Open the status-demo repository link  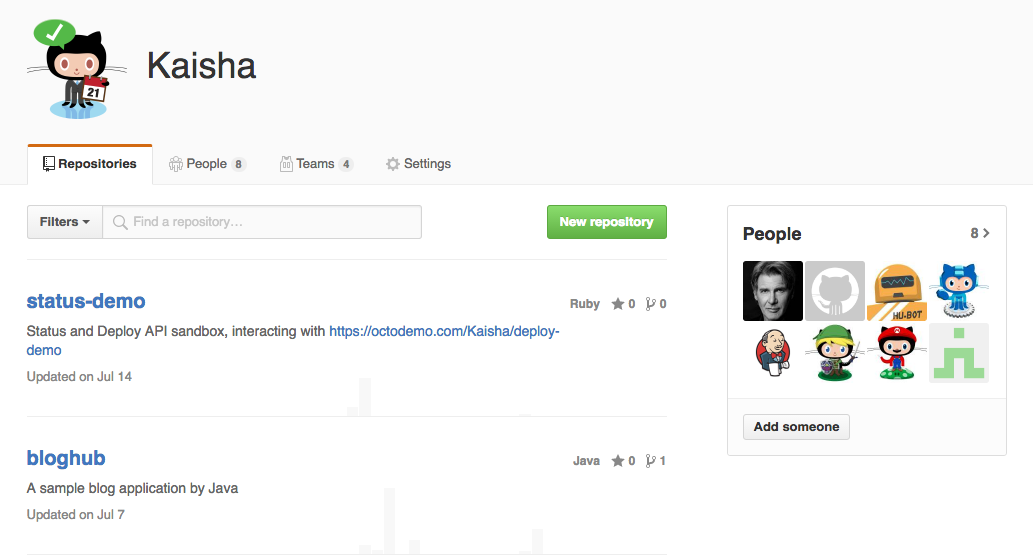(x=86, y=301)
